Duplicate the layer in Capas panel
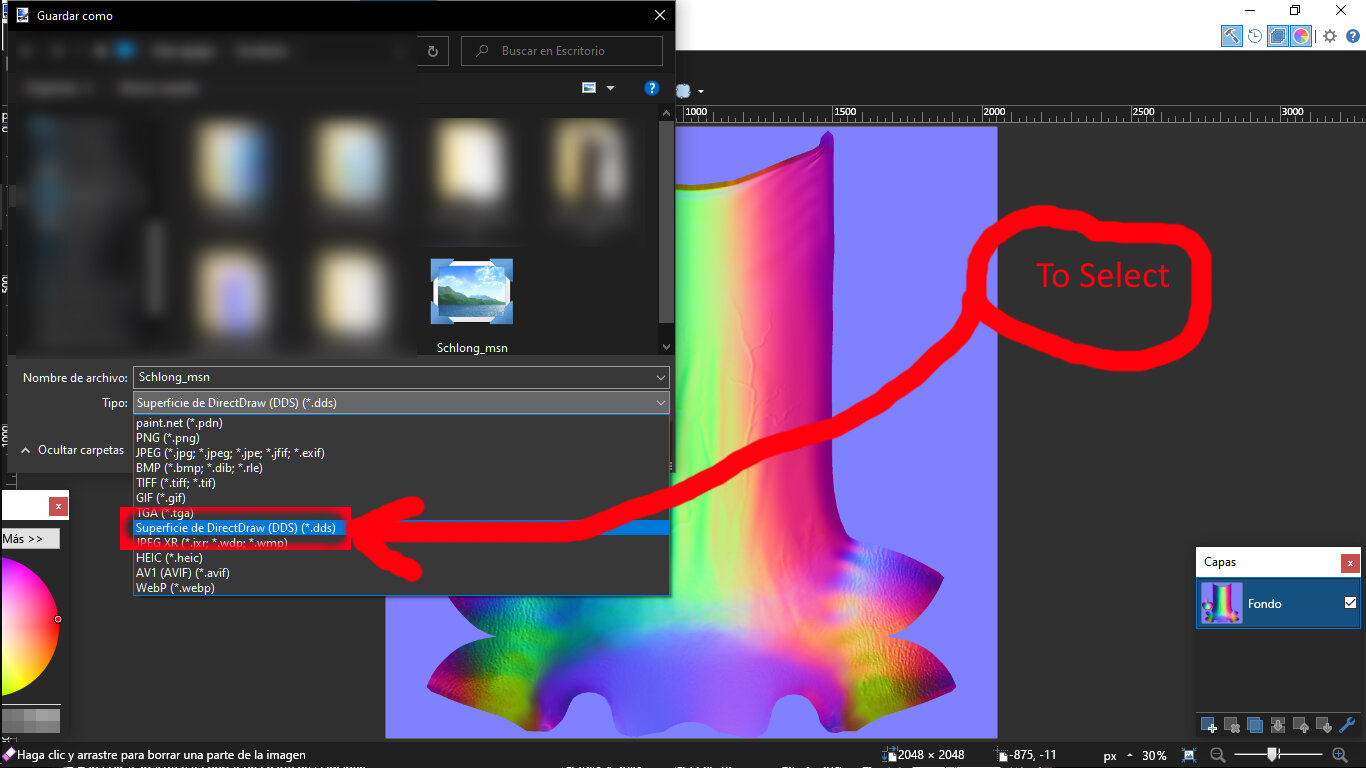The height and width of the screenshot is (768, 1366). point(1255,725)
